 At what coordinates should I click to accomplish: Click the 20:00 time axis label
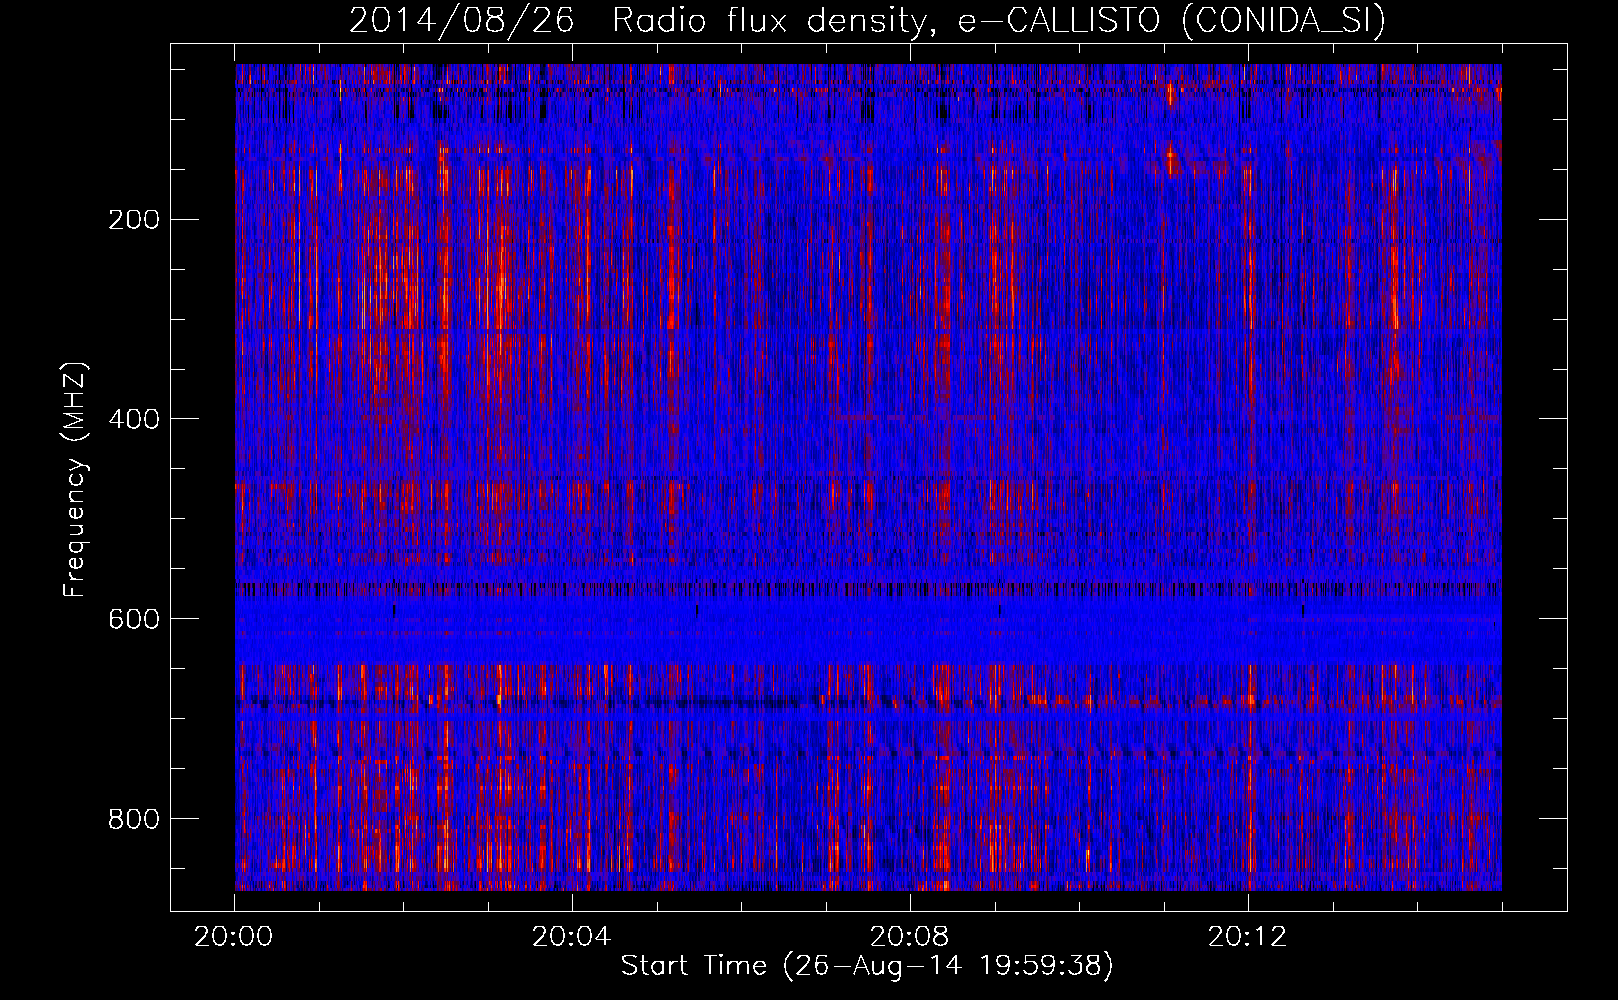coord(234,936)
